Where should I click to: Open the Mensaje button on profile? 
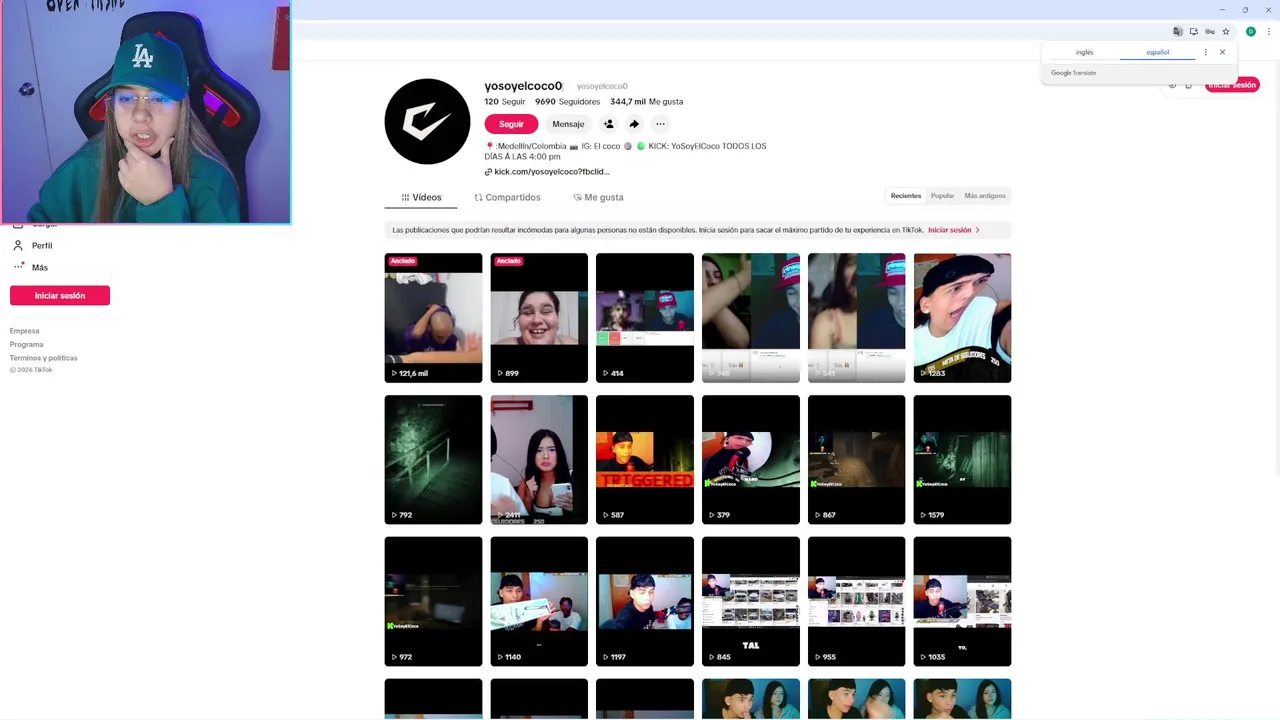568,124
